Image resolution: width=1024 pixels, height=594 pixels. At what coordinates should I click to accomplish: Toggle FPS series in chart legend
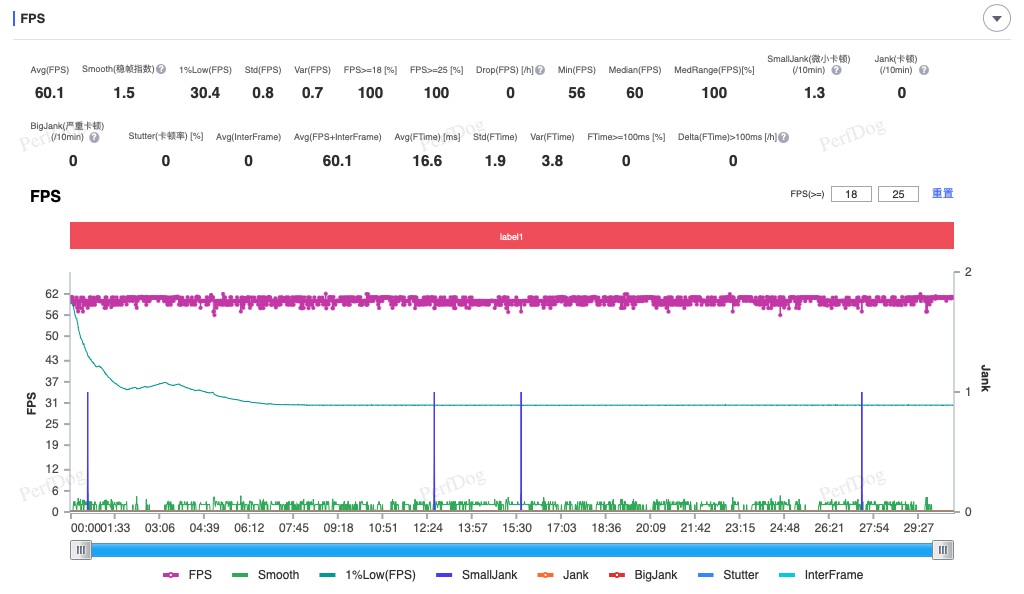pyautogui.click(x=187, y=575)
